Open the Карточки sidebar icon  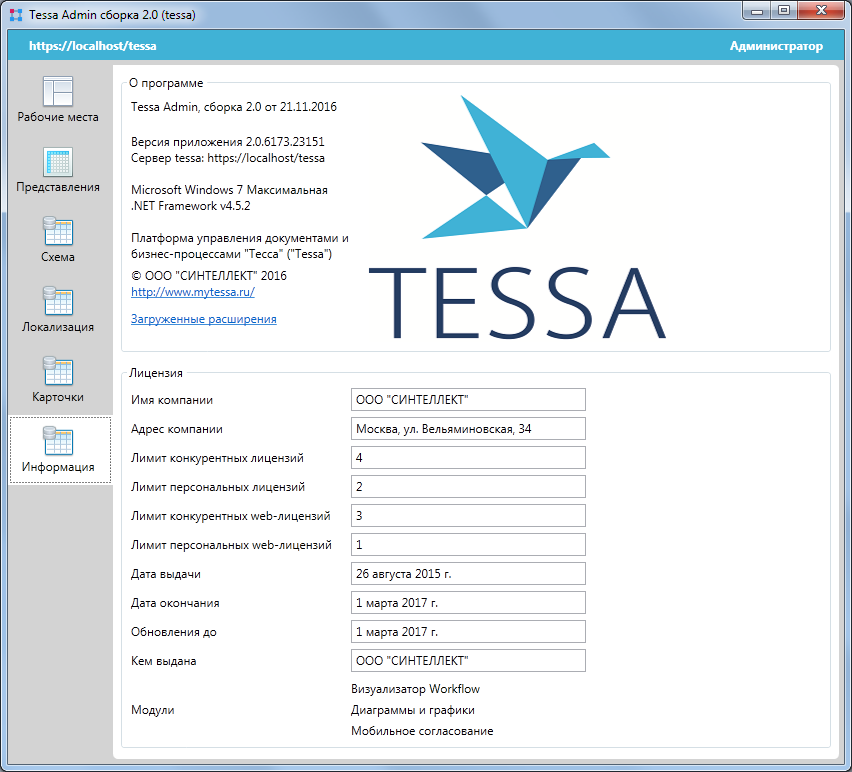tap(58, 373)
